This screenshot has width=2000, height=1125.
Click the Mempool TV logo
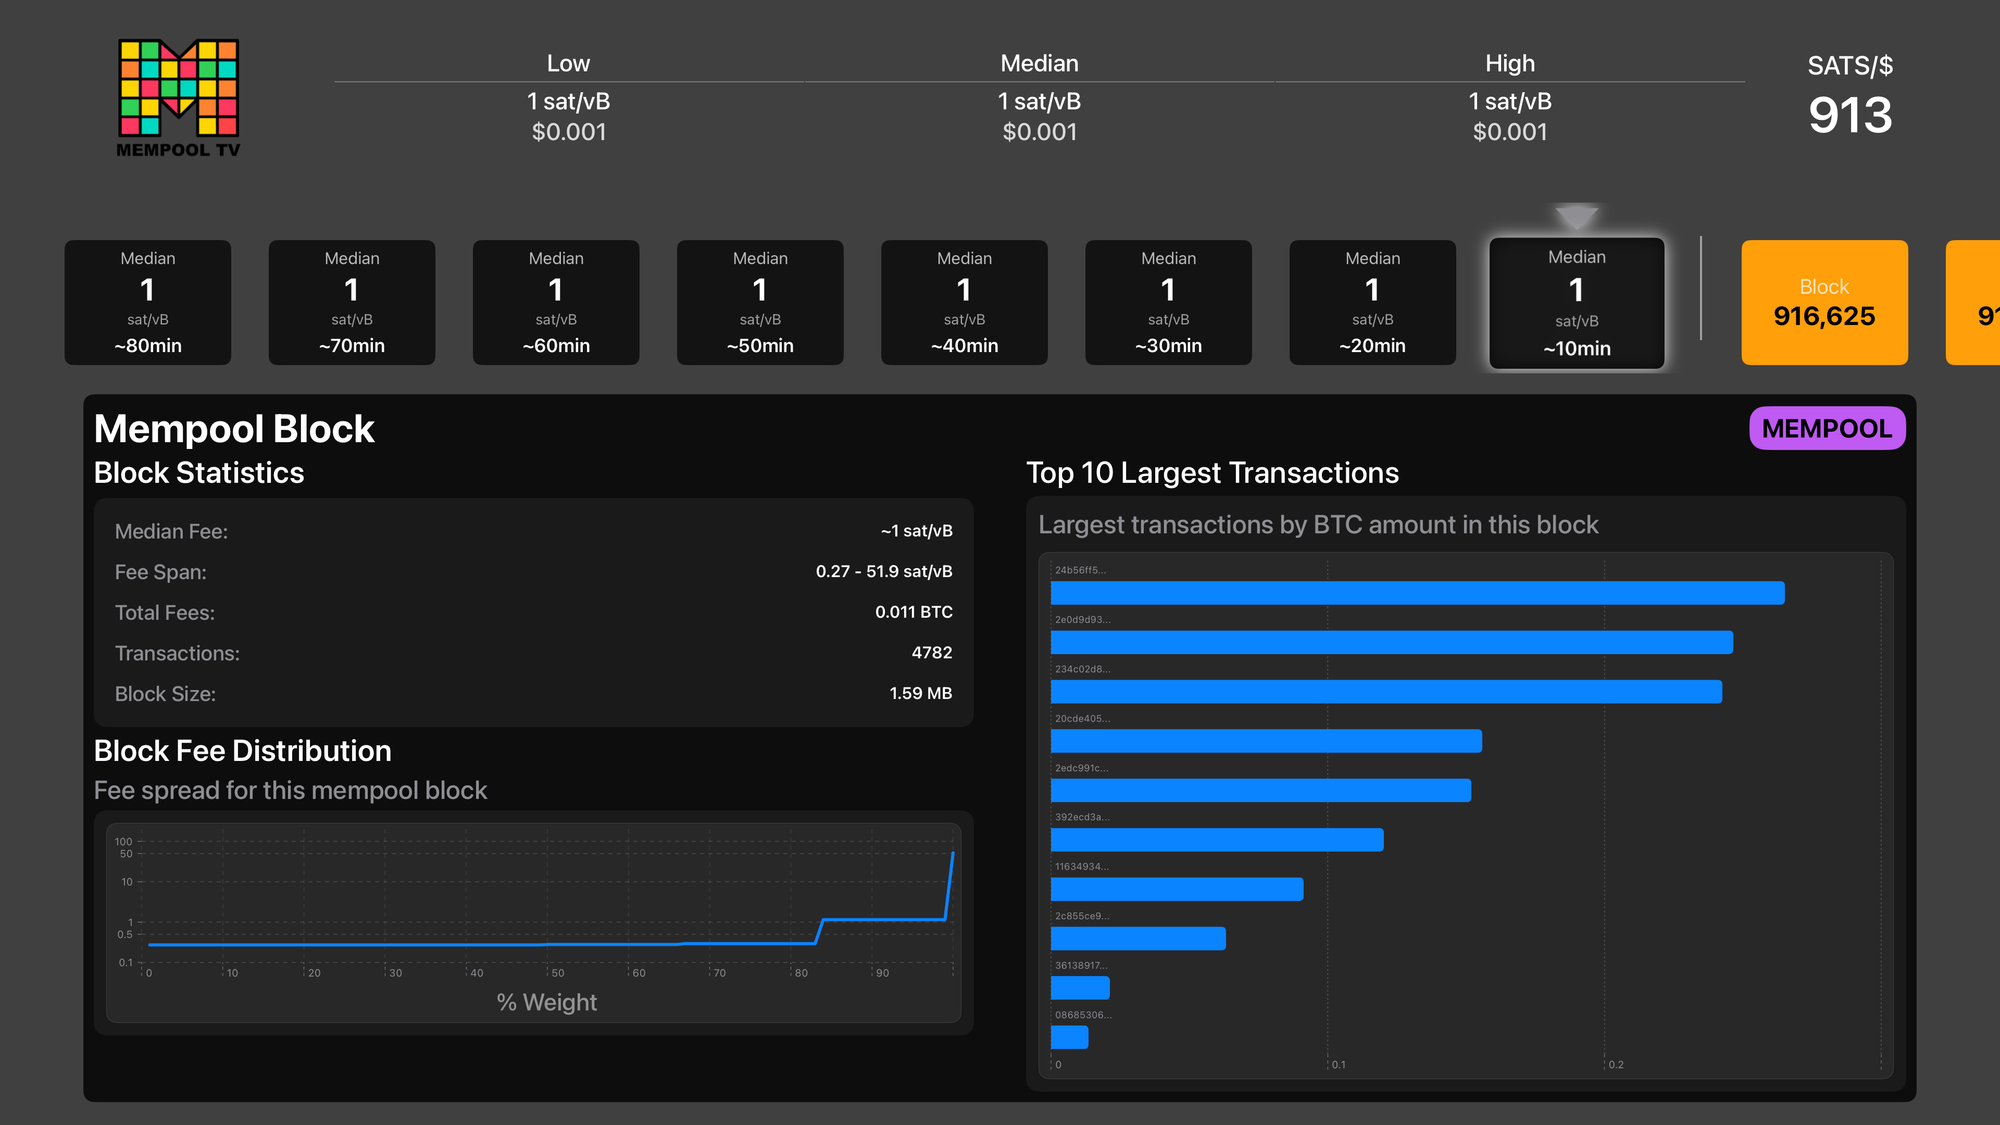click(178, 98)
